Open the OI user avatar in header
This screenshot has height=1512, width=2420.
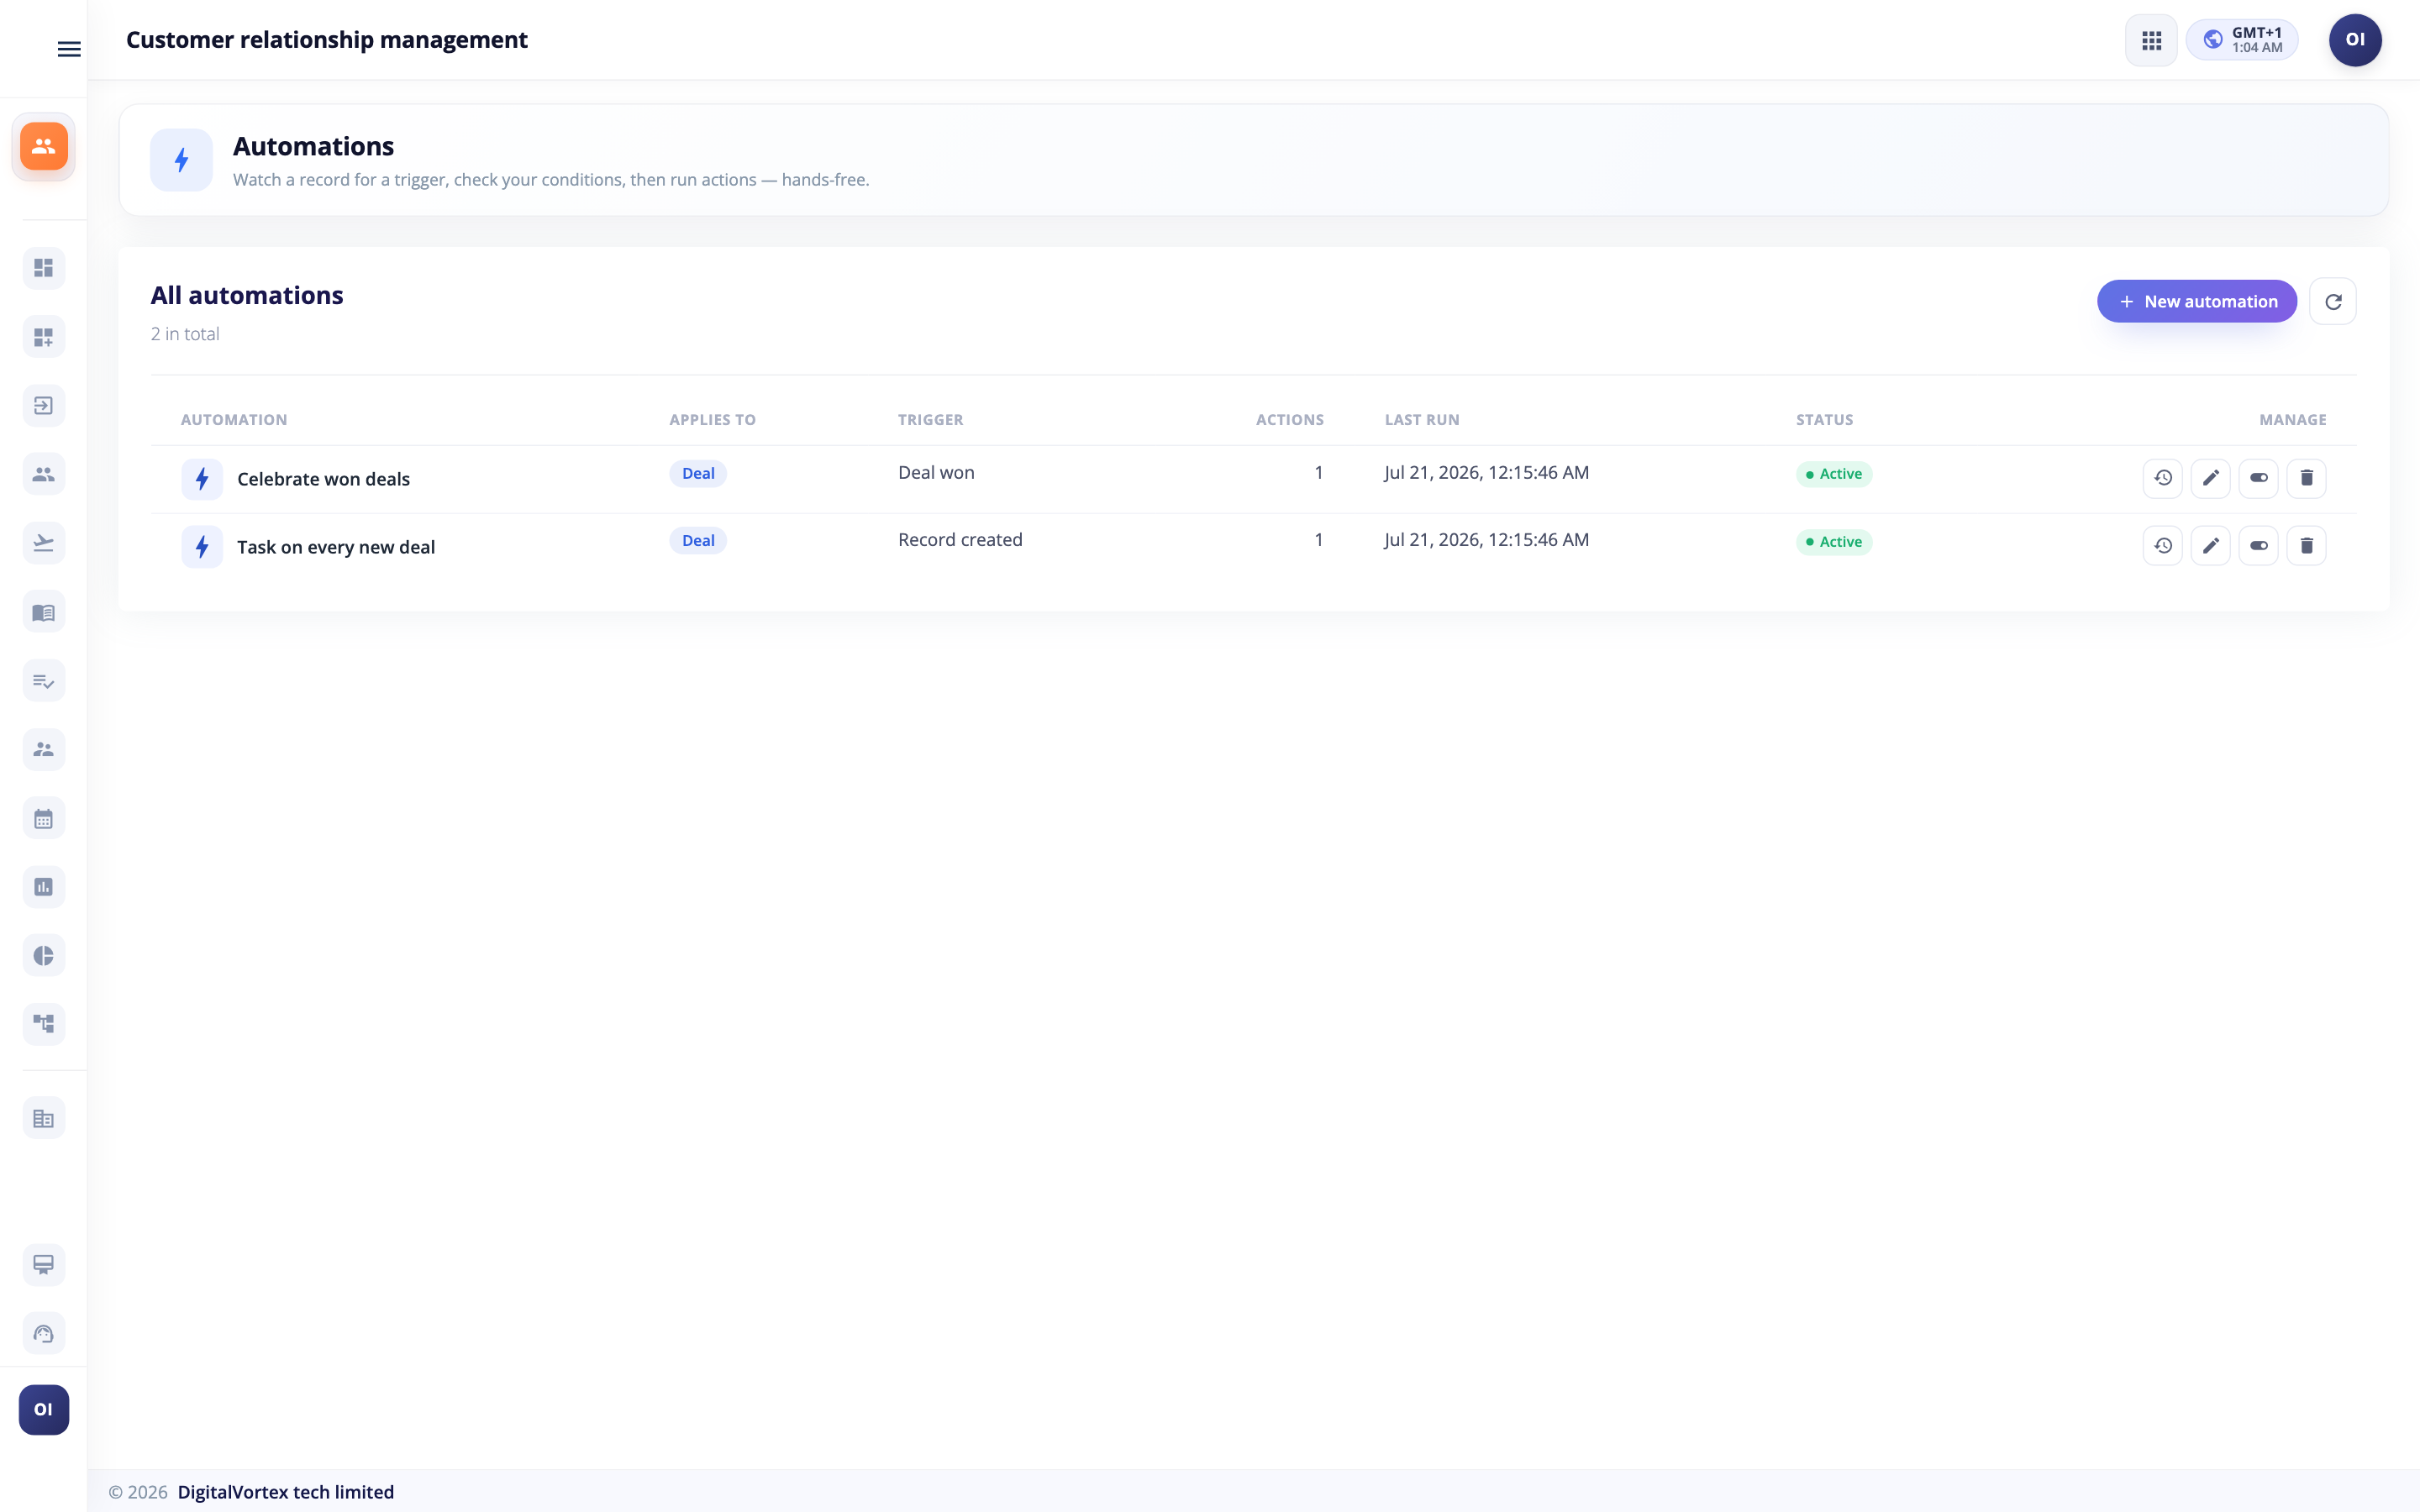2355,40
